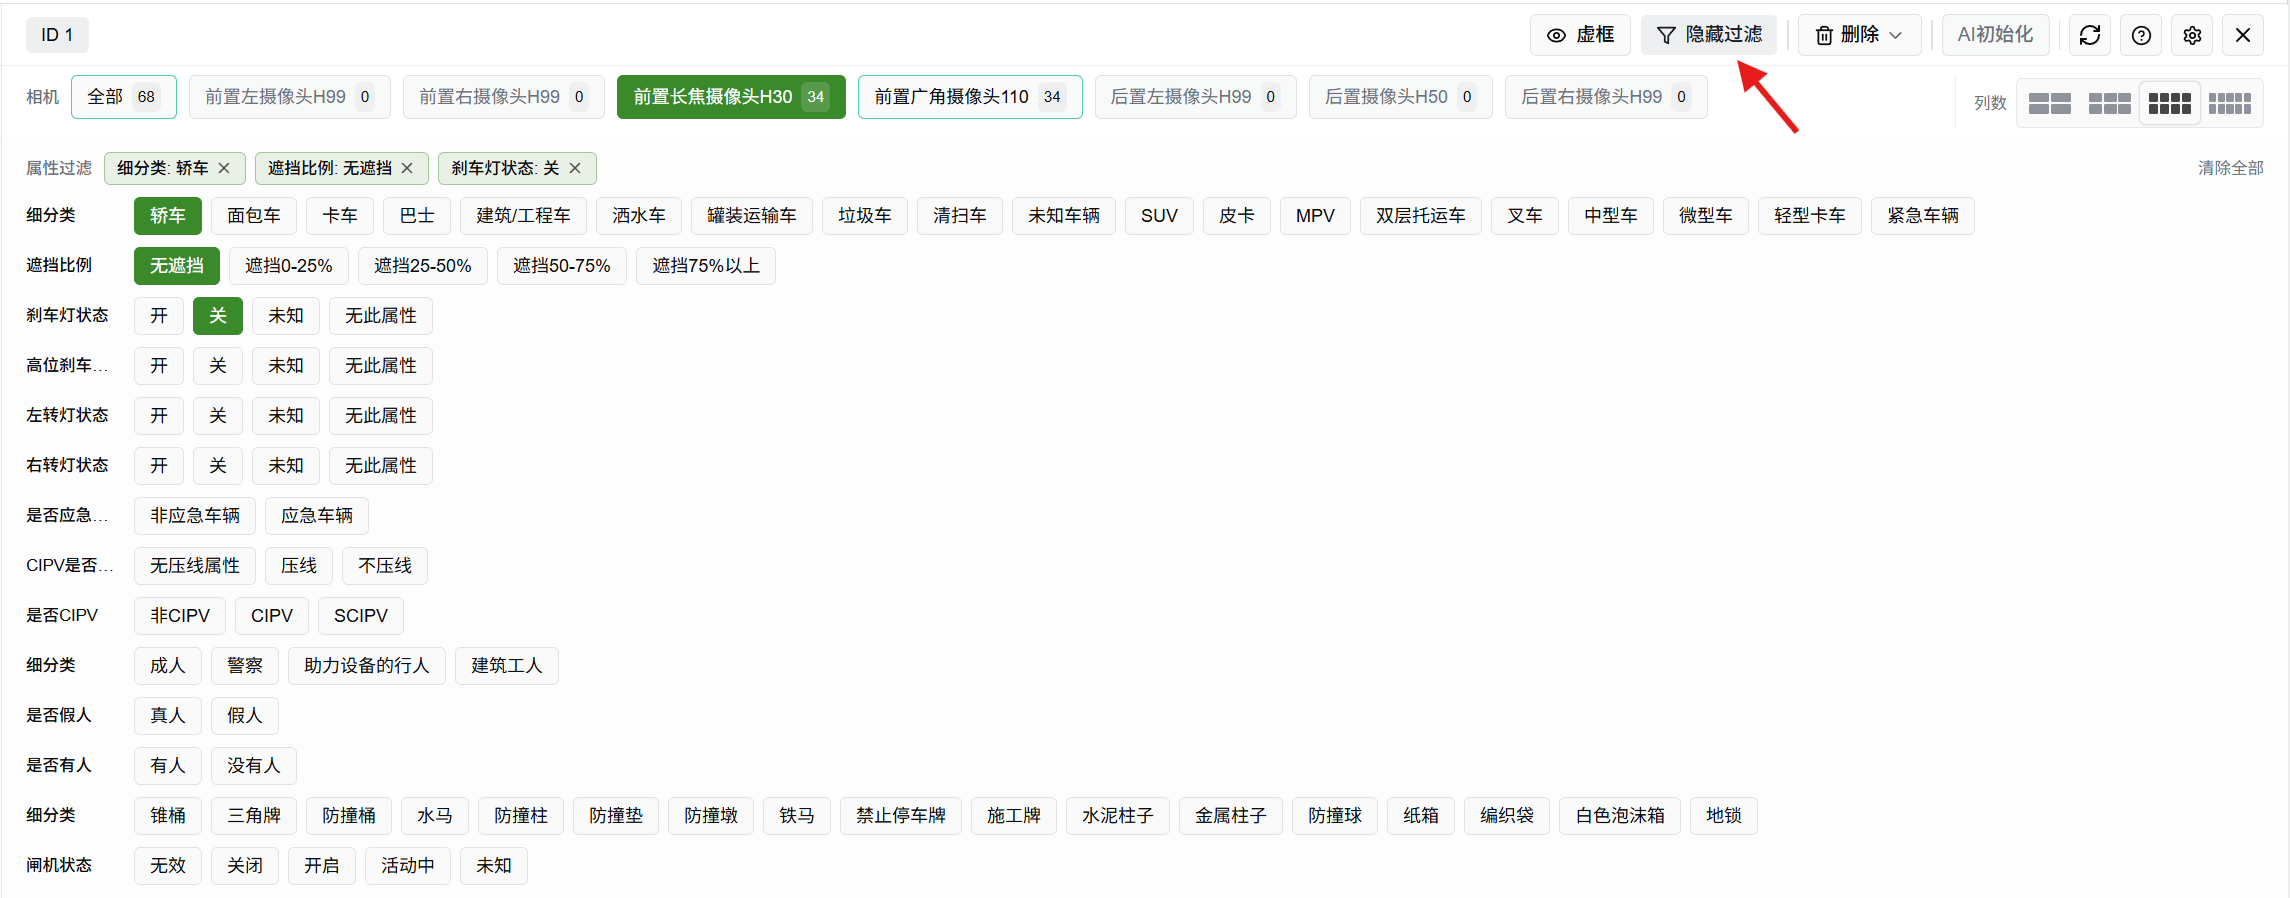This screenshot has width=2290, height=898.
Task: Toggle the MPV subcategory filter
Action: coord(1315,216)
